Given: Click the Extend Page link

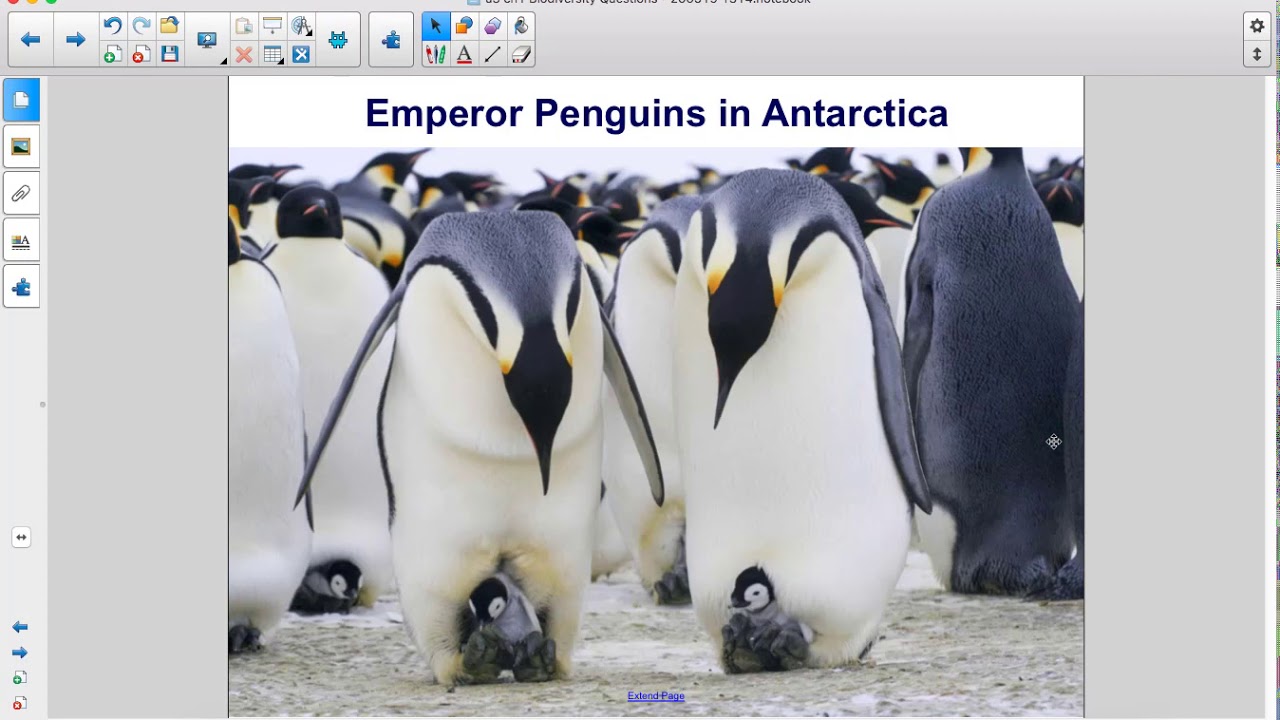Looking at the screenshot, I should [656, 696].
